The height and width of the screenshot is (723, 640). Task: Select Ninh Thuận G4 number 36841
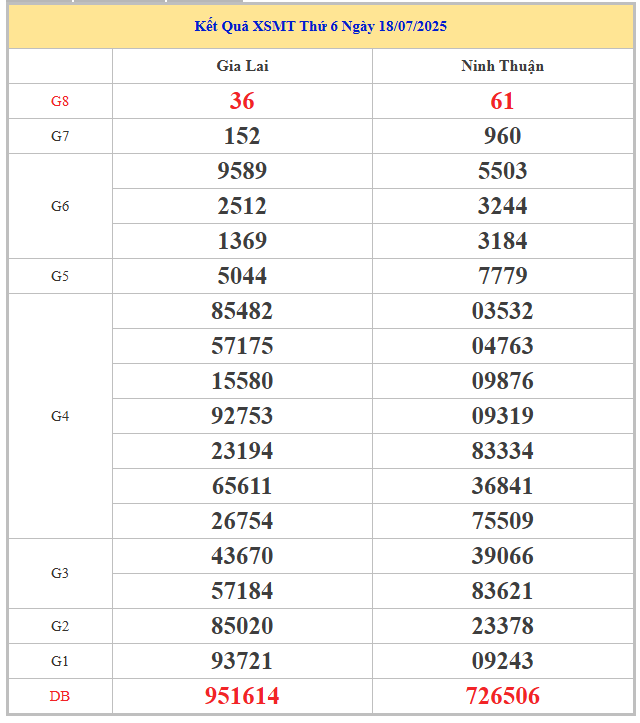[502, 486]
